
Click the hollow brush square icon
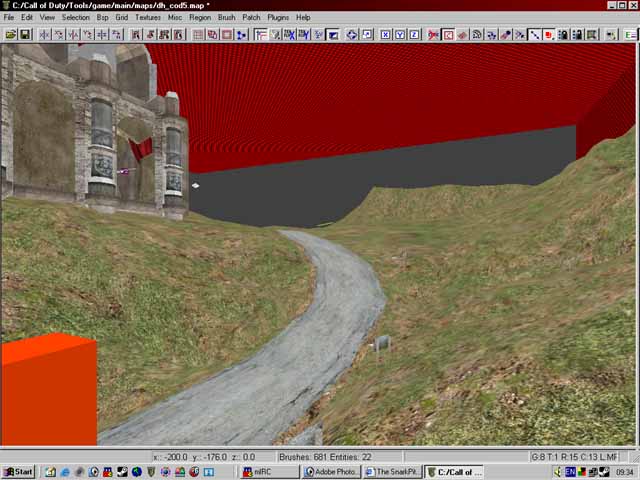click(227, 34)
